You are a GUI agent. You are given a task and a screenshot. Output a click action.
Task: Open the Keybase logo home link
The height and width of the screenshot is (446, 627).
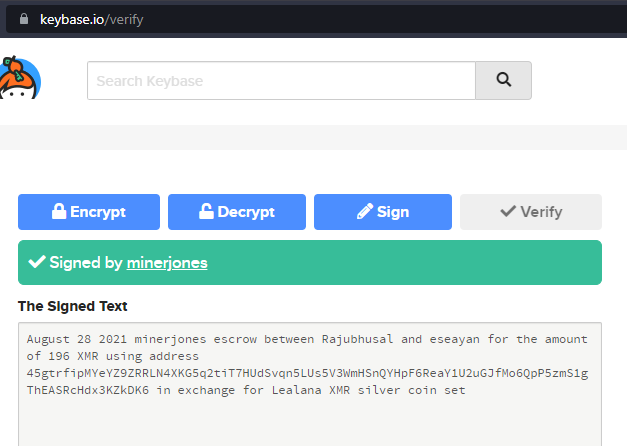20,77
